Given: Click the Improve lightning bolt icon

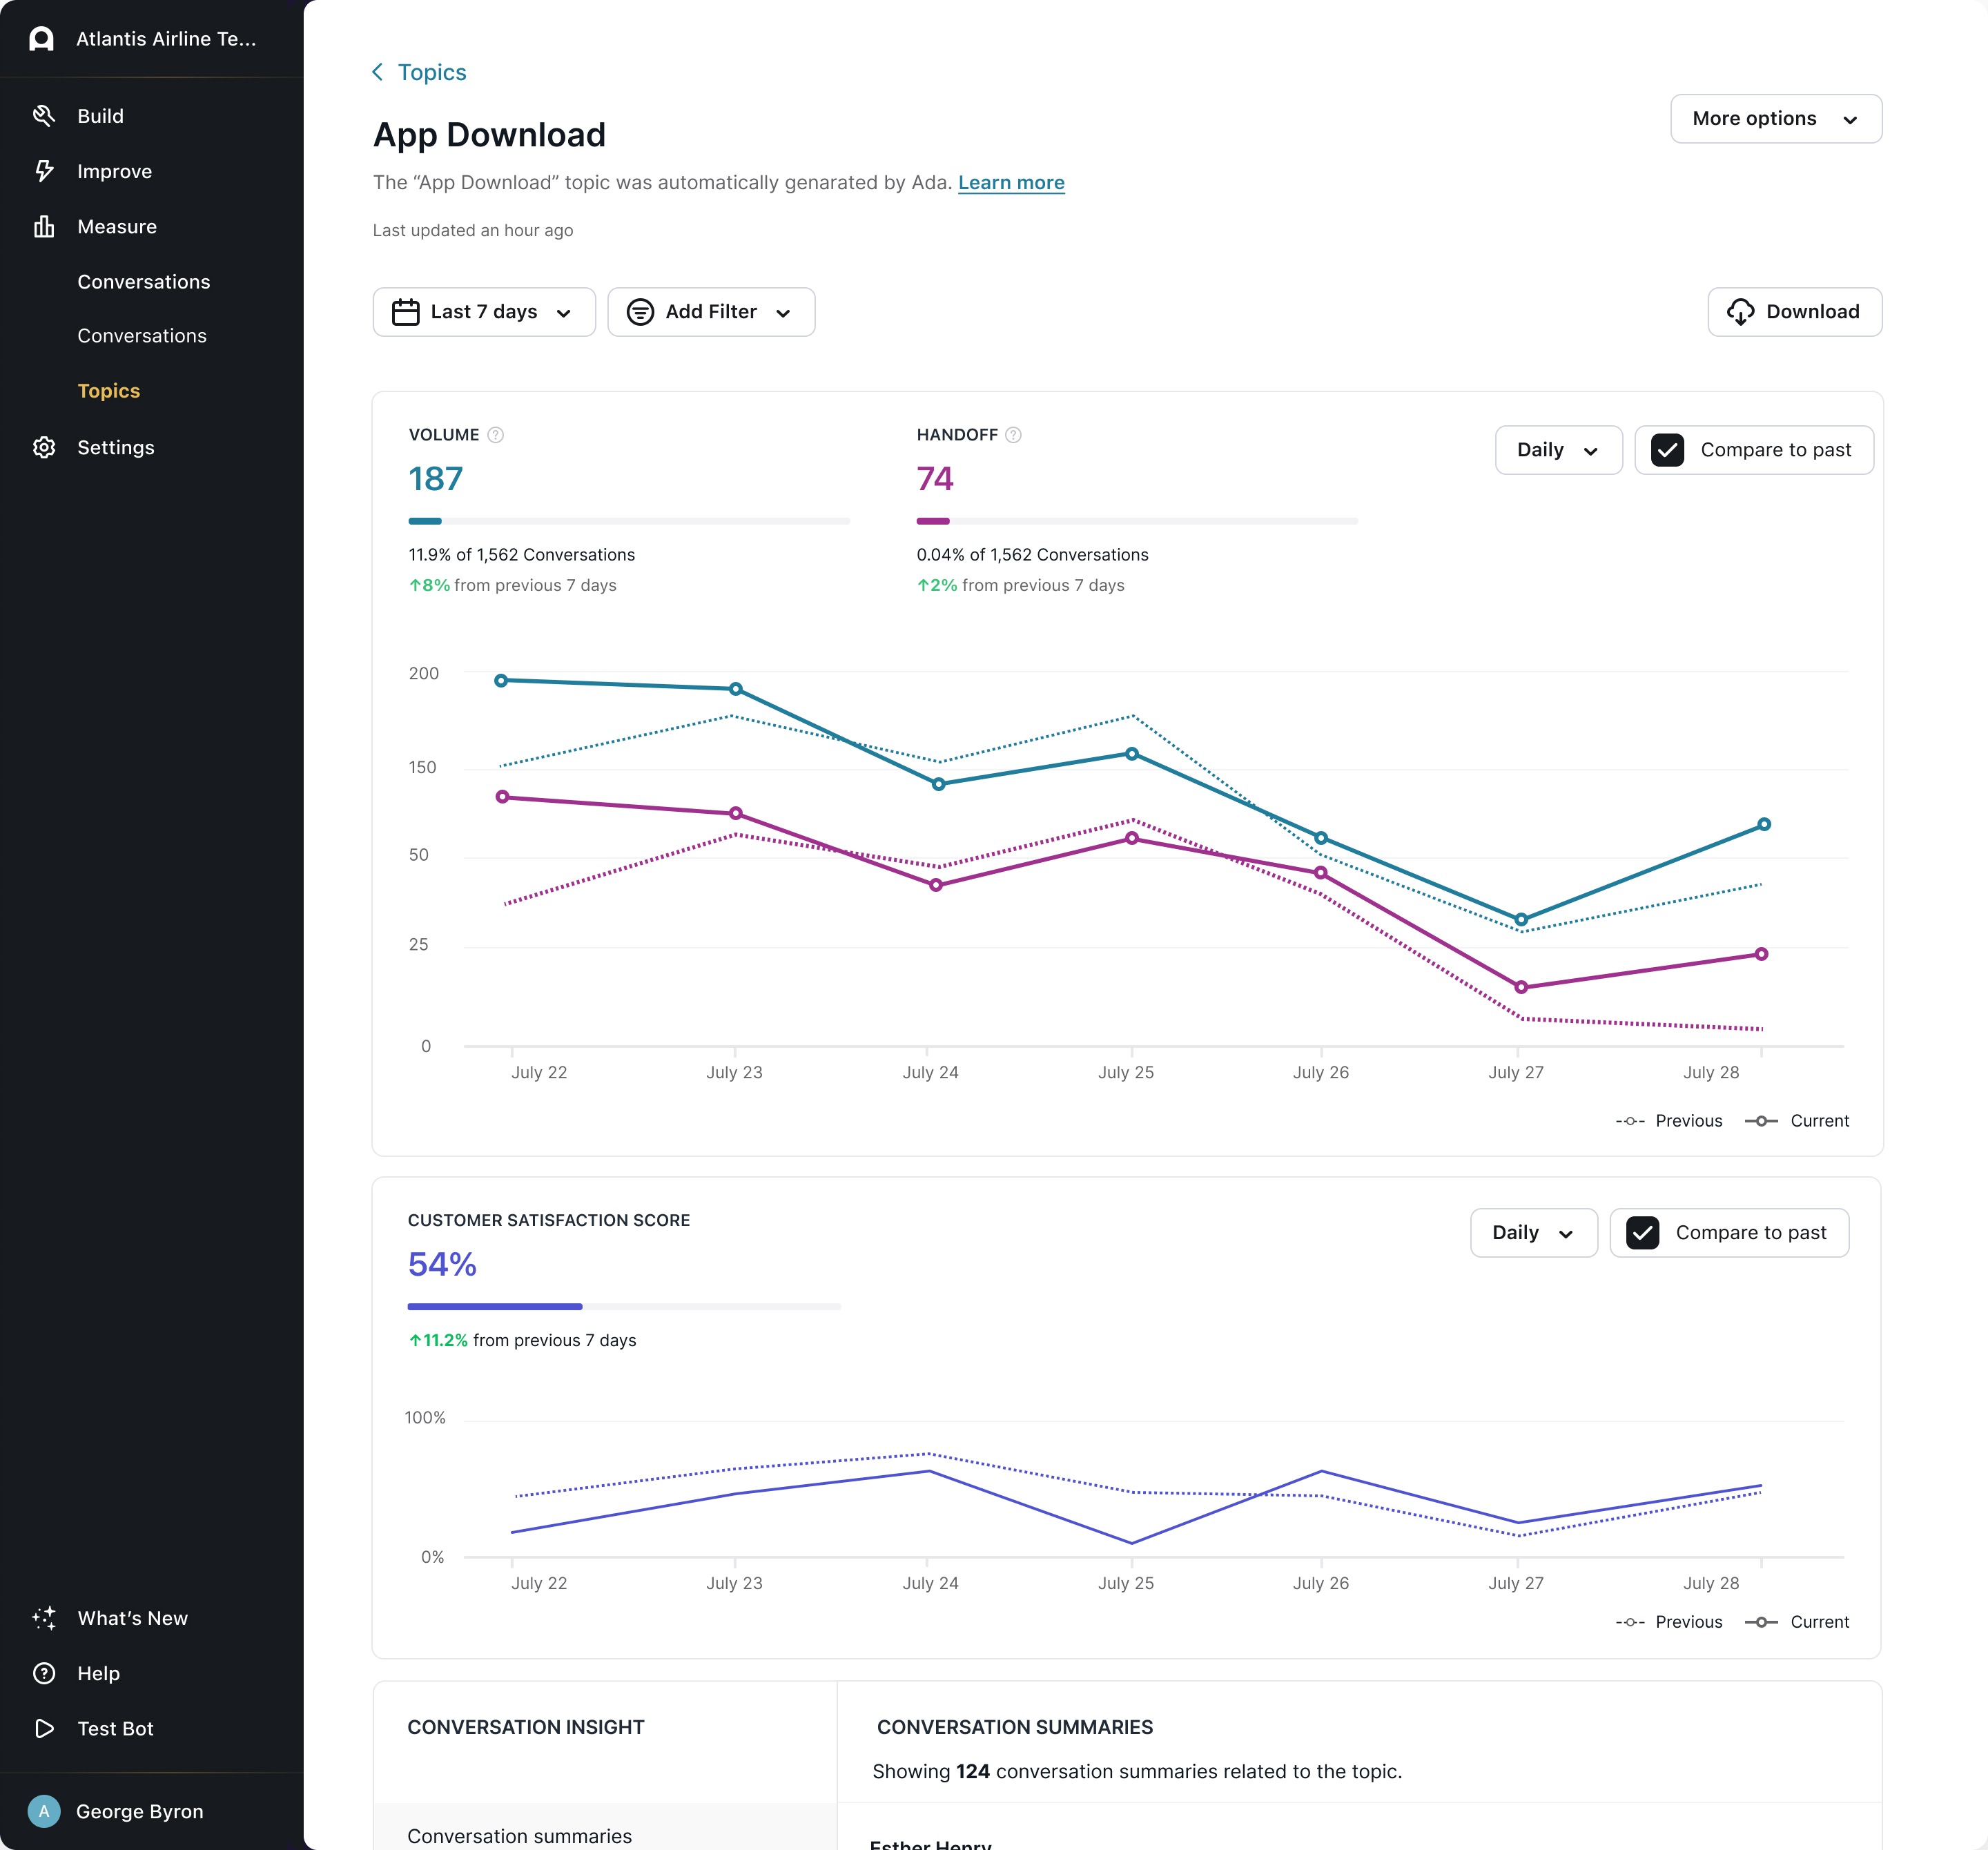Looking at the screenshot, I should 43,171.
